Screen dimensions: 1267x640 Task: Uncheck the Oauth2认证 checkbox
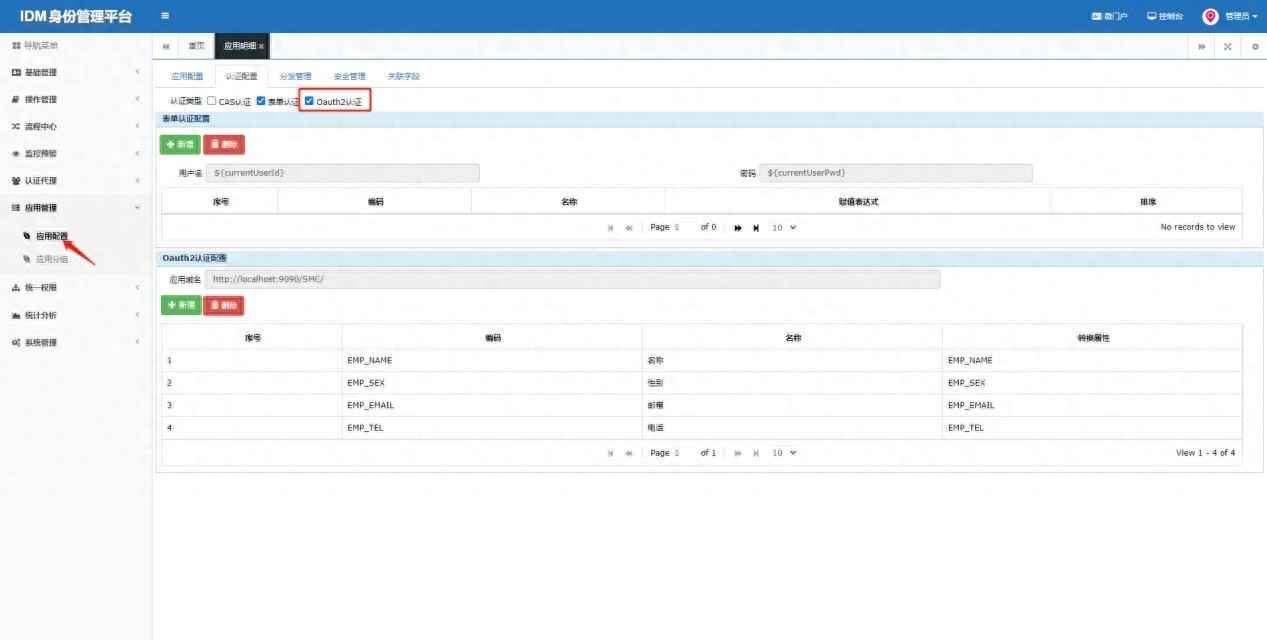click(310, 101)
